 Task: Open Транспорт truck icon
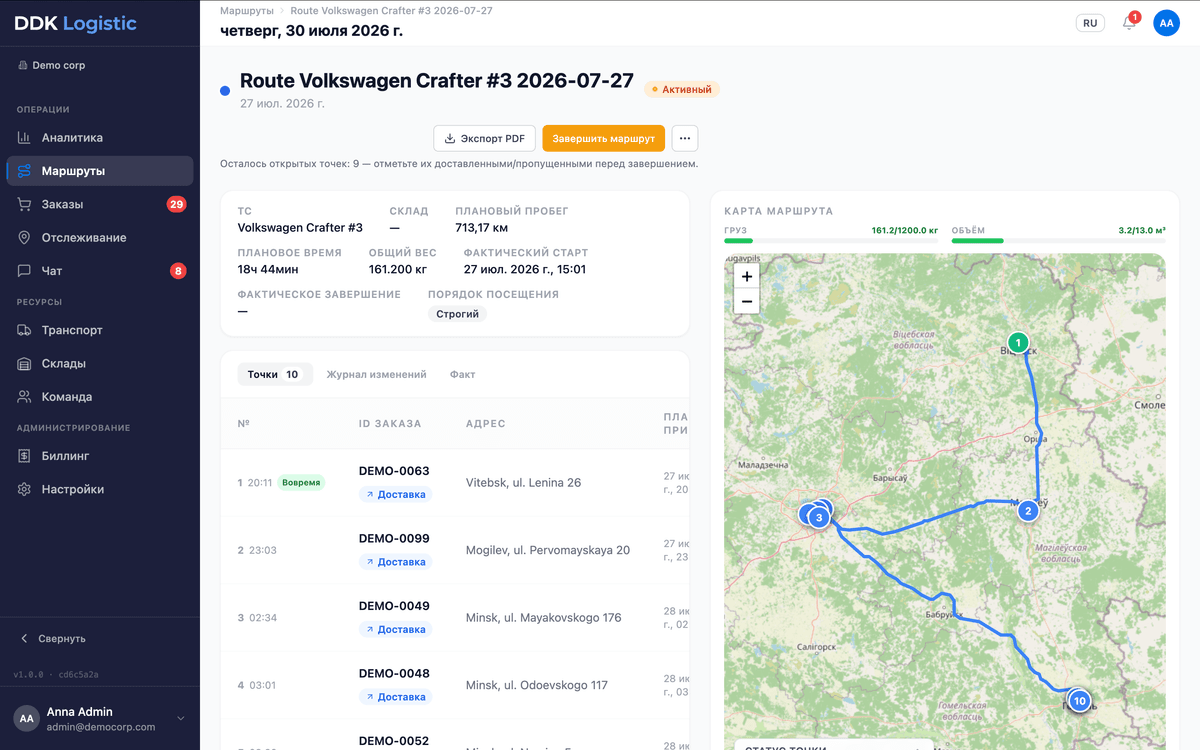point(24,330)
